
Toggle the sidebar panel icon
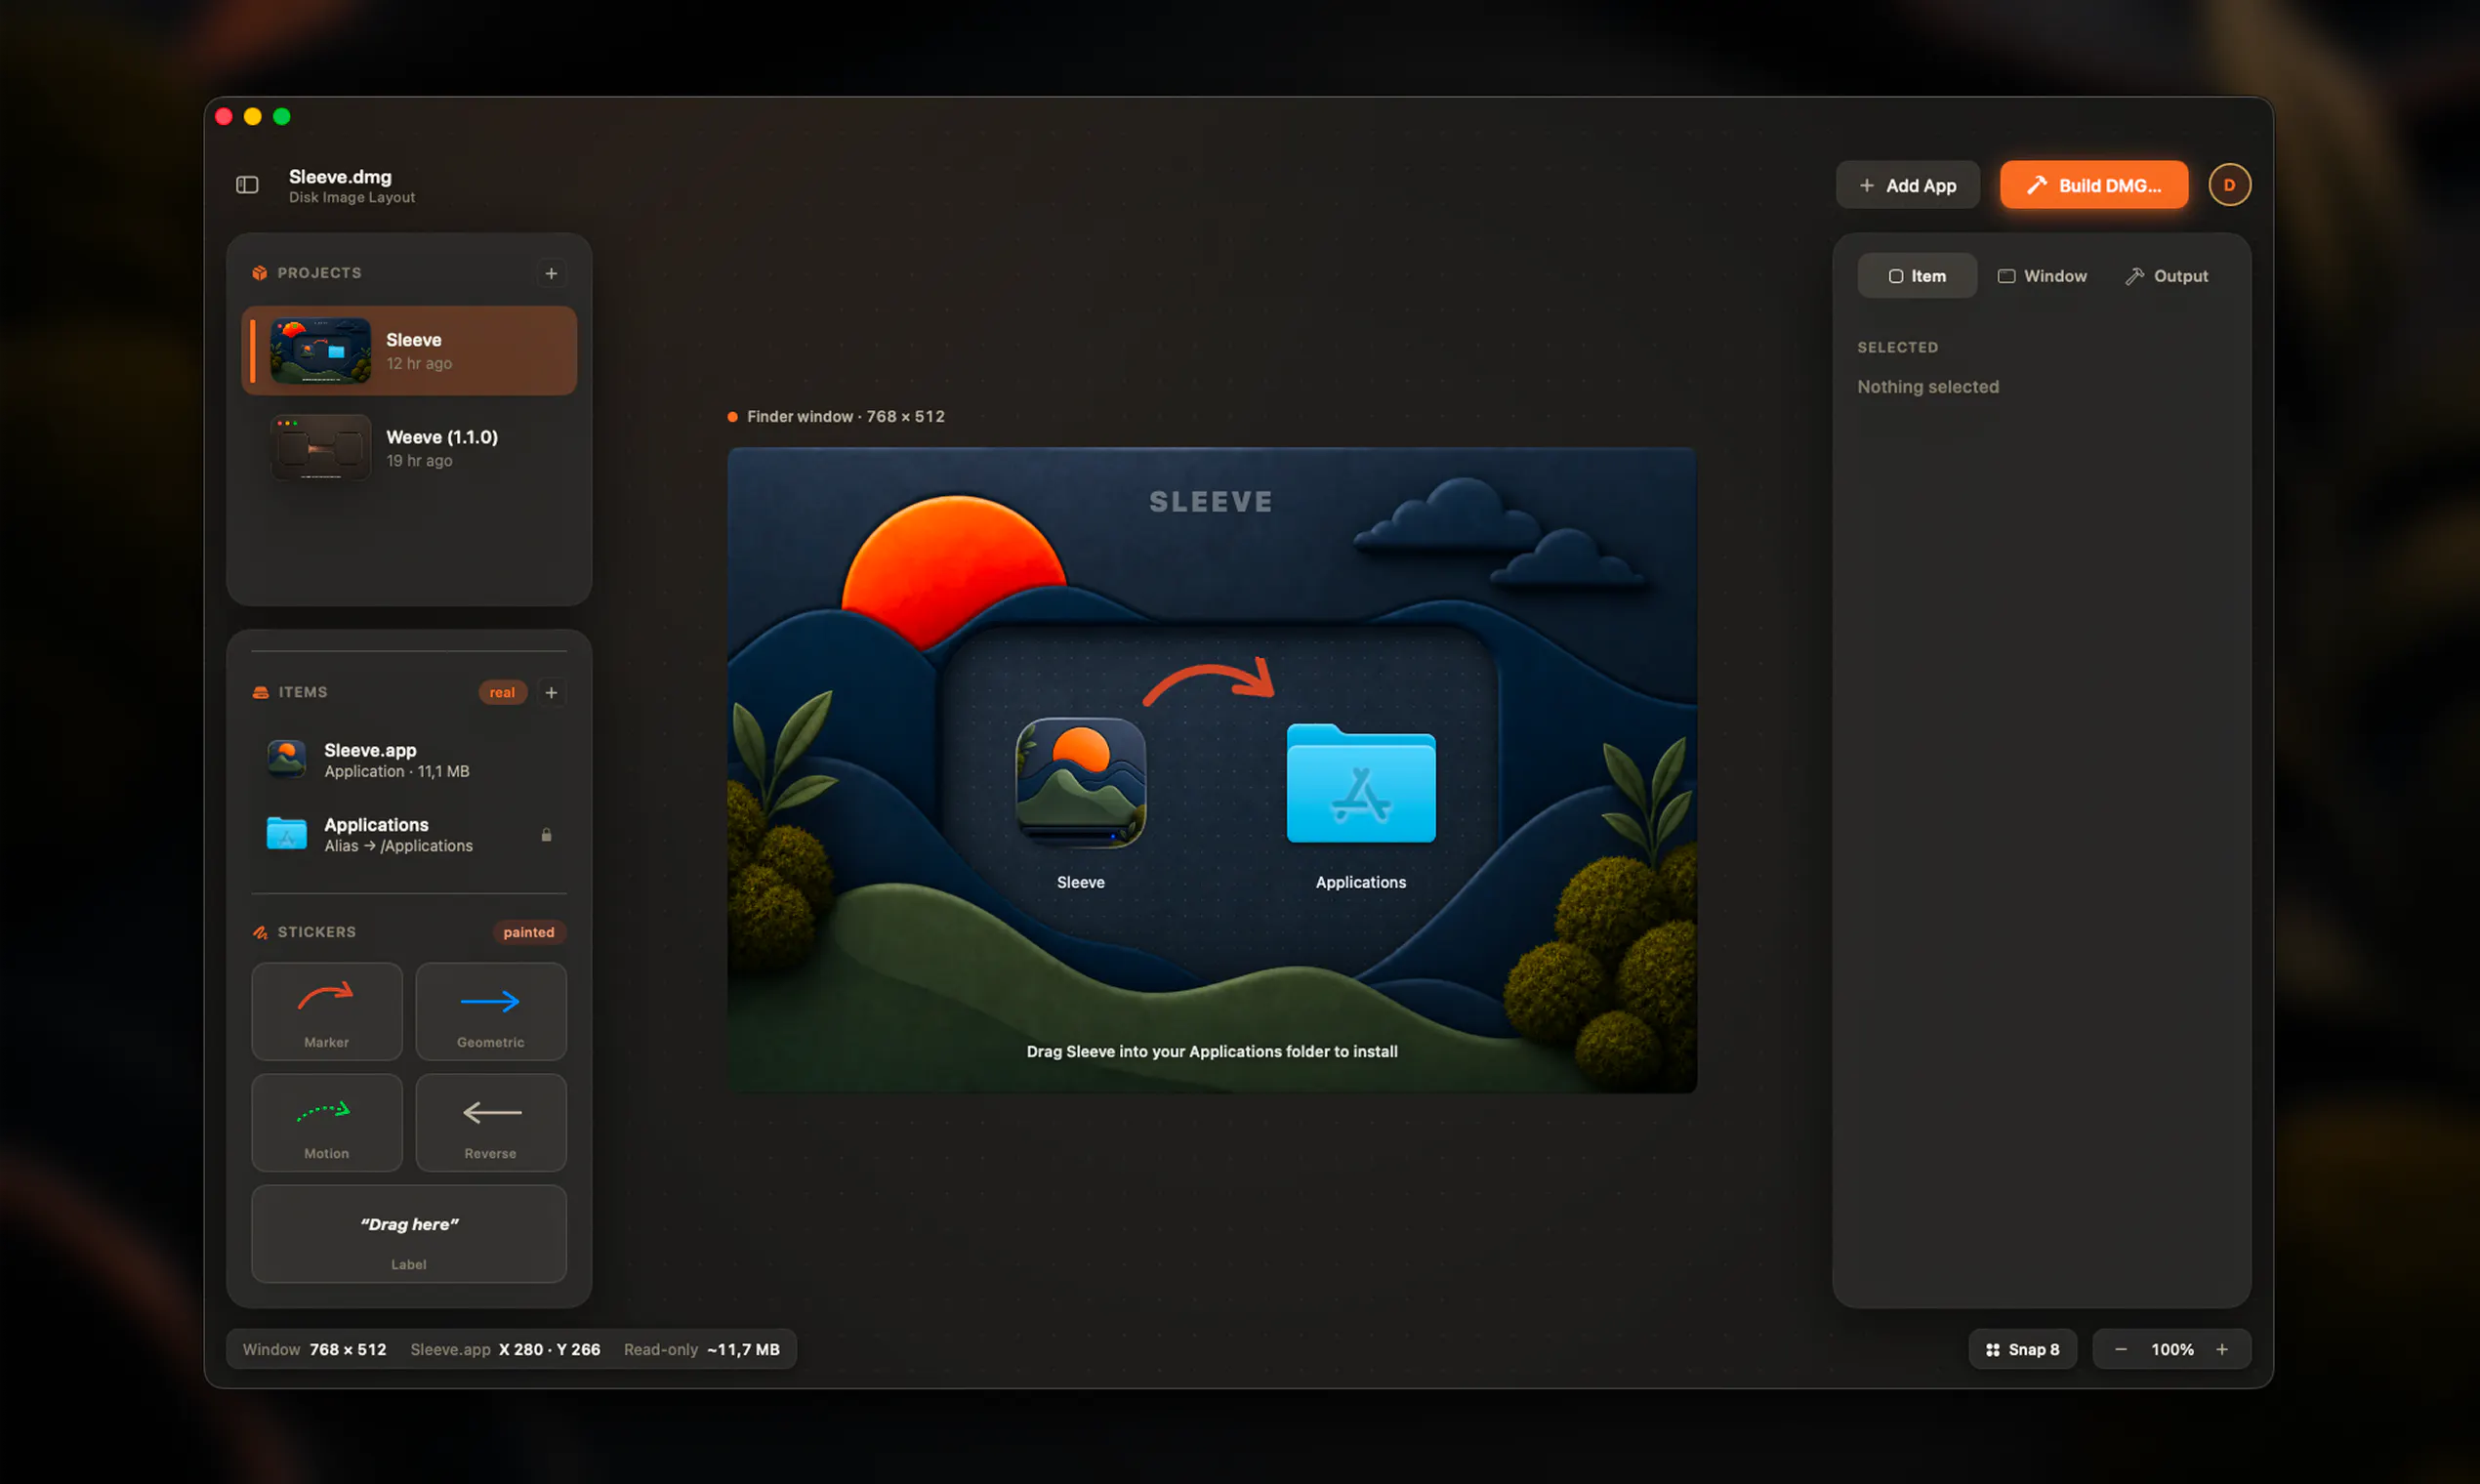pyautogui.click(x=247, y=185)
